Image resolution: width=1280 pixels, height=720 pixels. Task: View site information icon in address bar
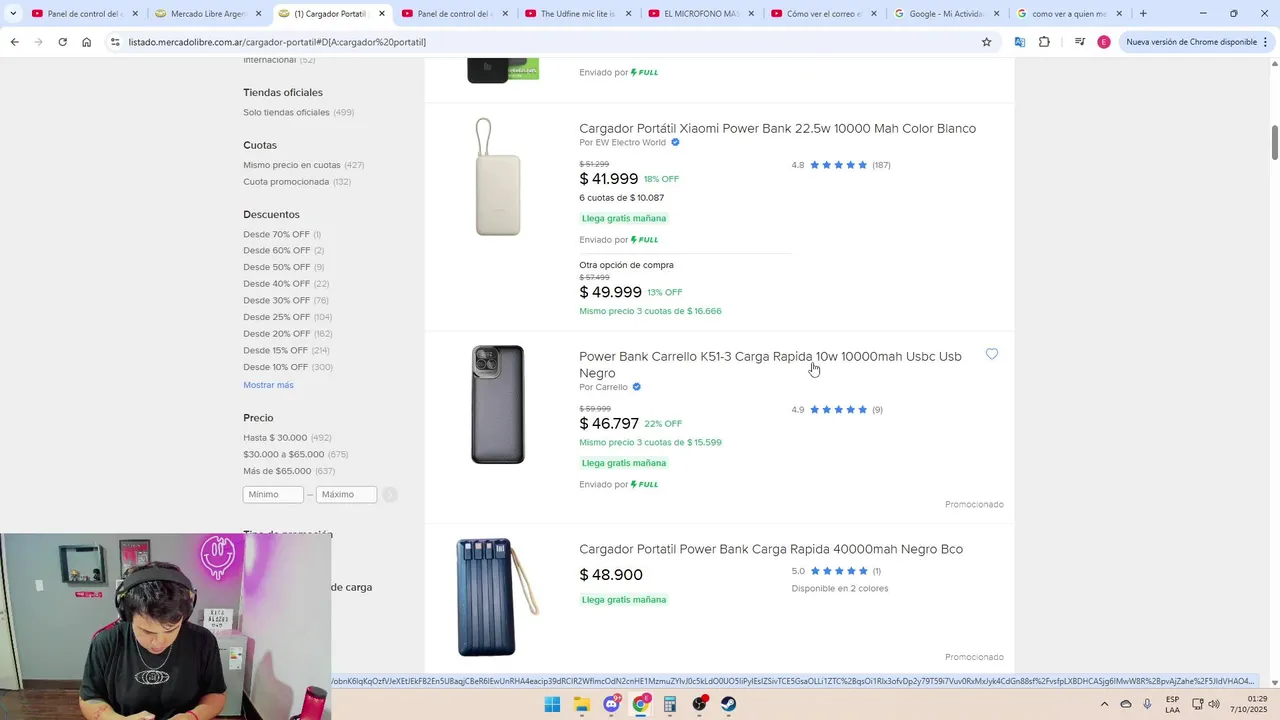pos(115,42)
